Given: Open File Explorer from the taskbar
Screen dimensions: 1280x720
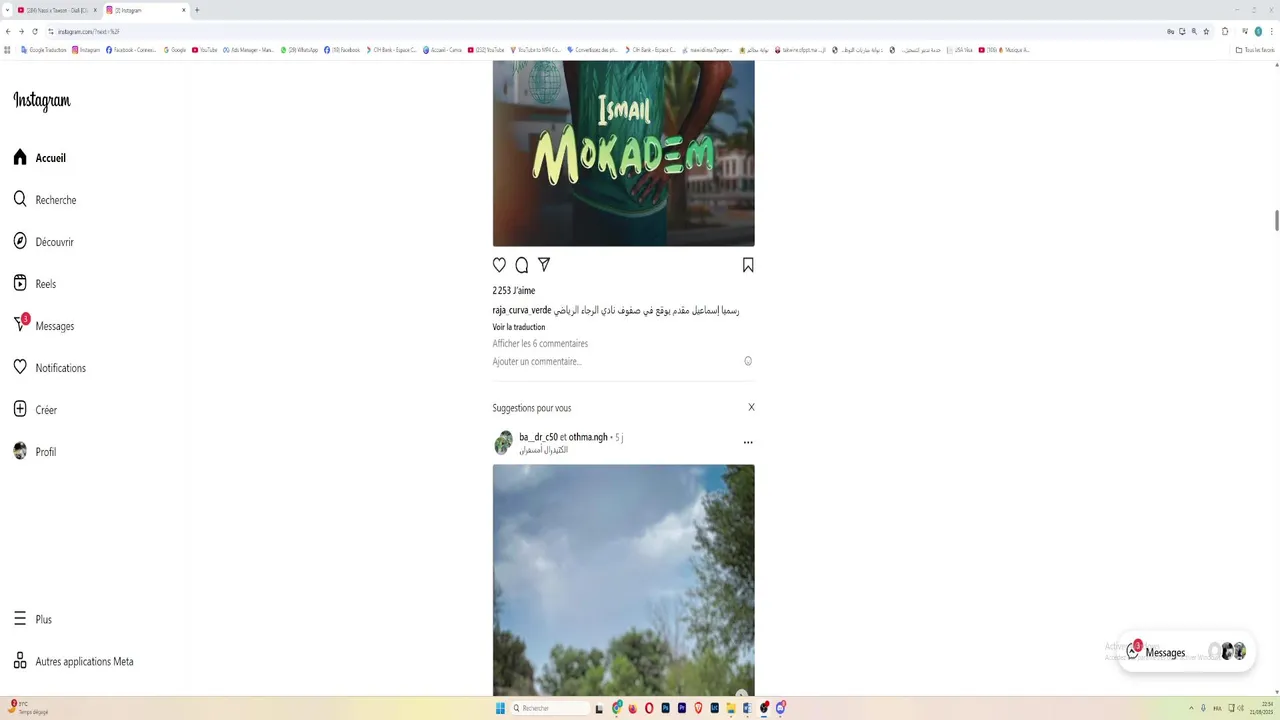Looking at the screenshot, I should point(731,708).
